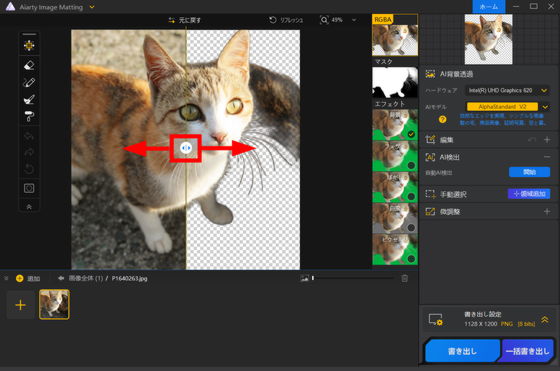560x371 pixels.
Task: Expand export settings with double chevron
Action: pyautogui.click(x=545, y=320)
